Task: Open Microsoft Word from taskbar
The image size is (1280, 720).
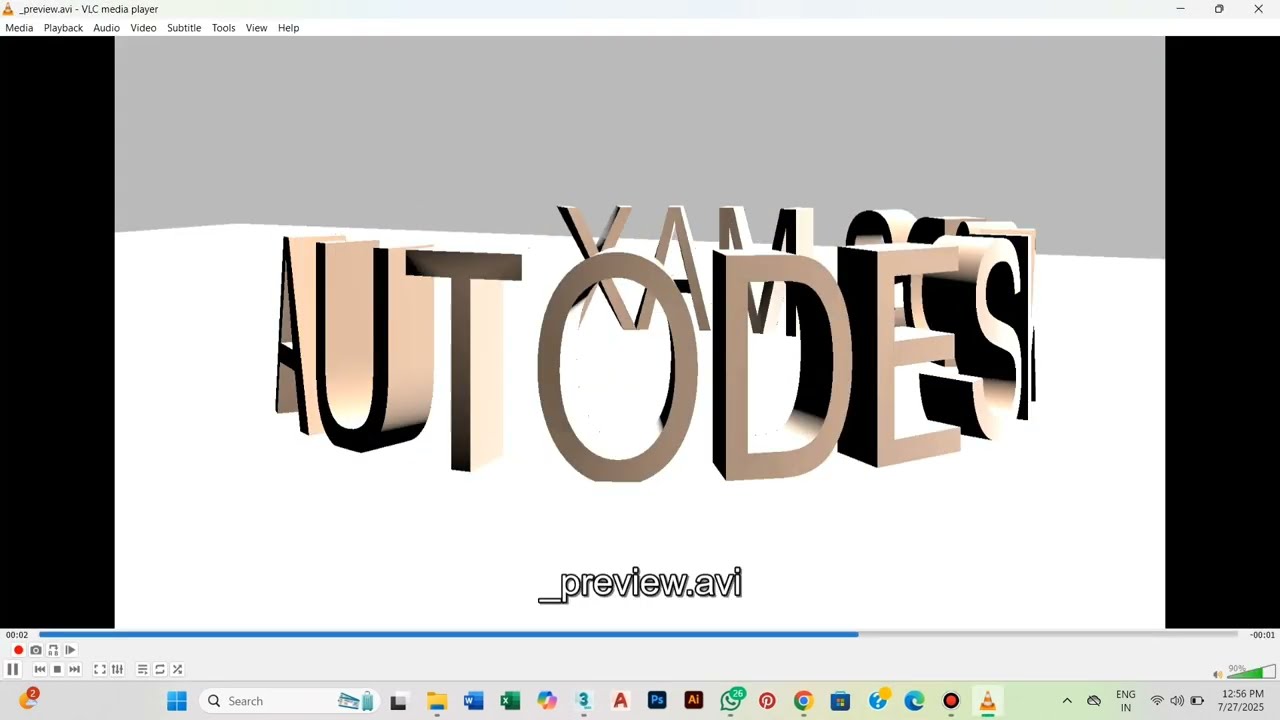Action: tap(474, 701)
